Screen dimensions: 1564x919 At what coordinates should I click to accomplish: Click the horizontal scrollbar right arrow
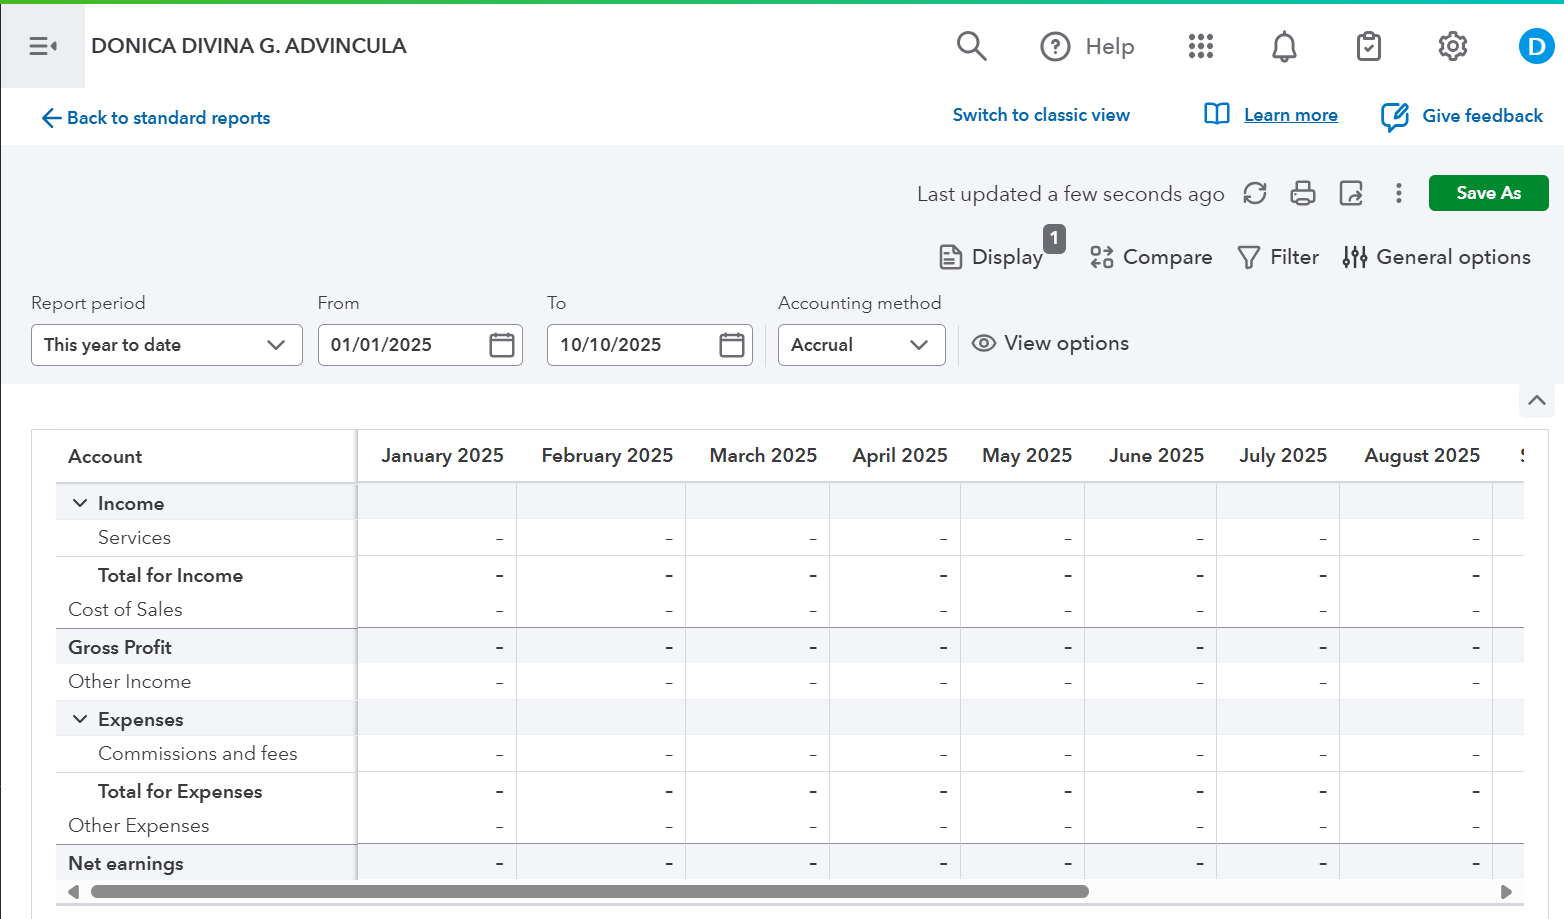click(1506, 892)
